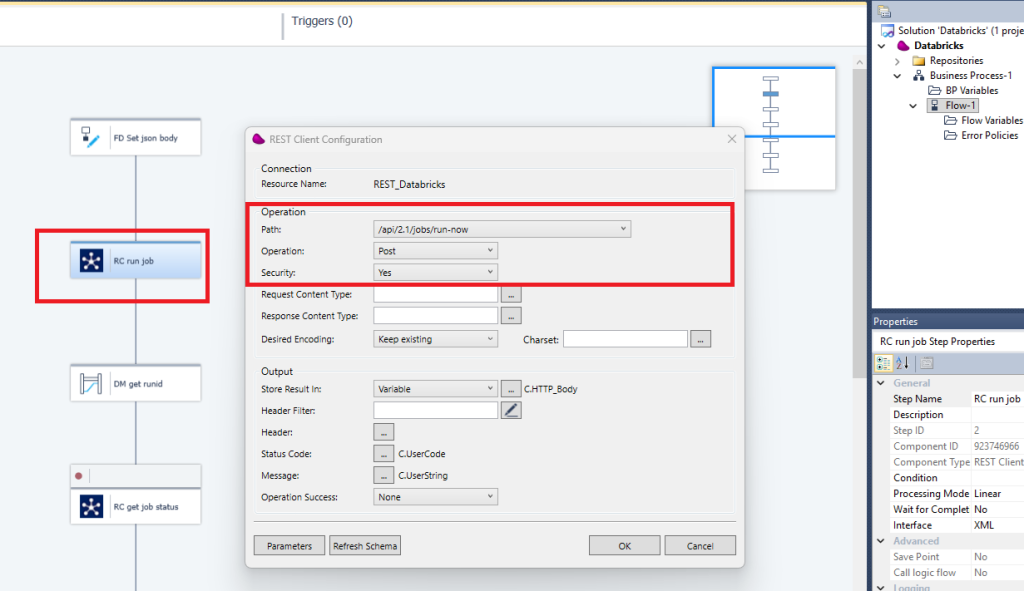Screen dimensions: 1024x591
Task: Open the Security dropdown set to Yes
Action: [490, 272]
